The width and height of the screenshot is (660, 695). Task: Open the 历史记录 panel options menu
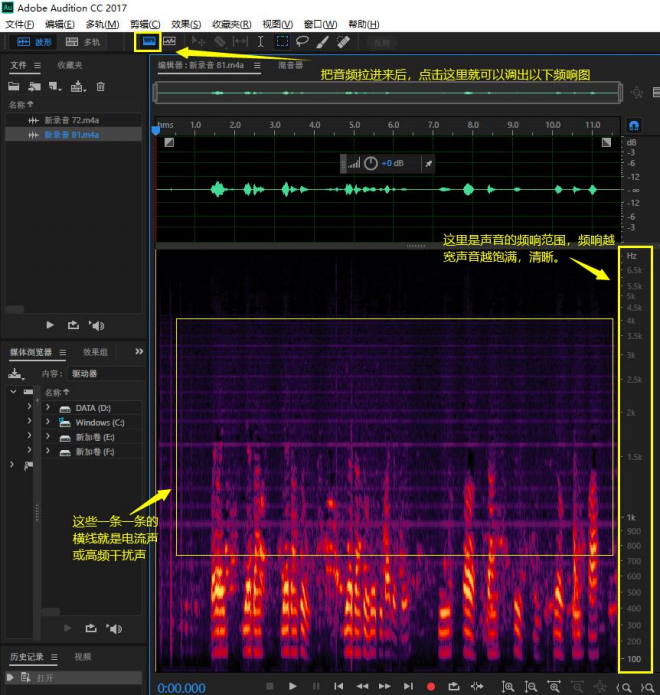click(54, 657)
